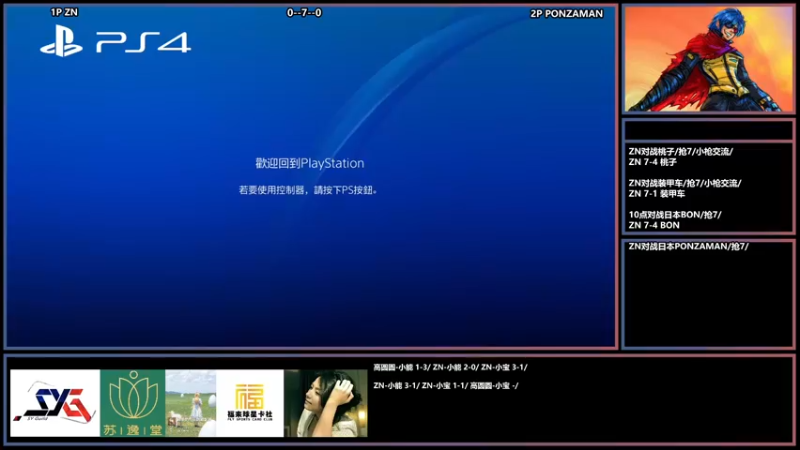Click the yellow 福 card club logo

point(250,403)
